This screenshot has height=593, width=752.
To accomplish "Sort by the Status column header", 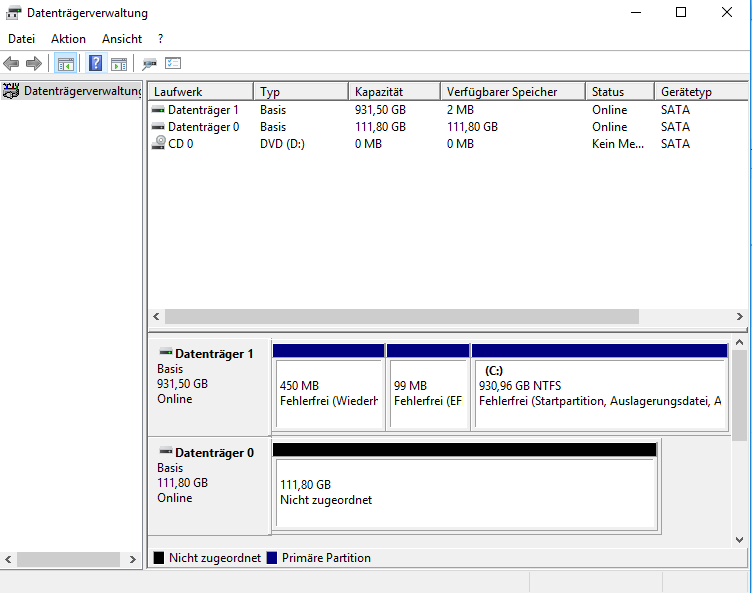I will tap(620, 92).
